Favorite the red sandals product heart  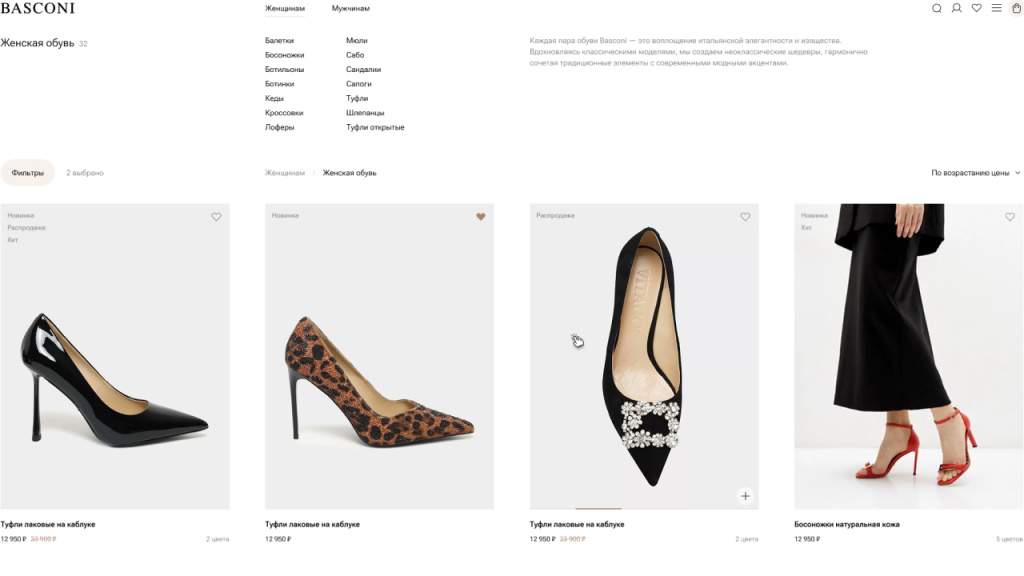[1010, 217]
